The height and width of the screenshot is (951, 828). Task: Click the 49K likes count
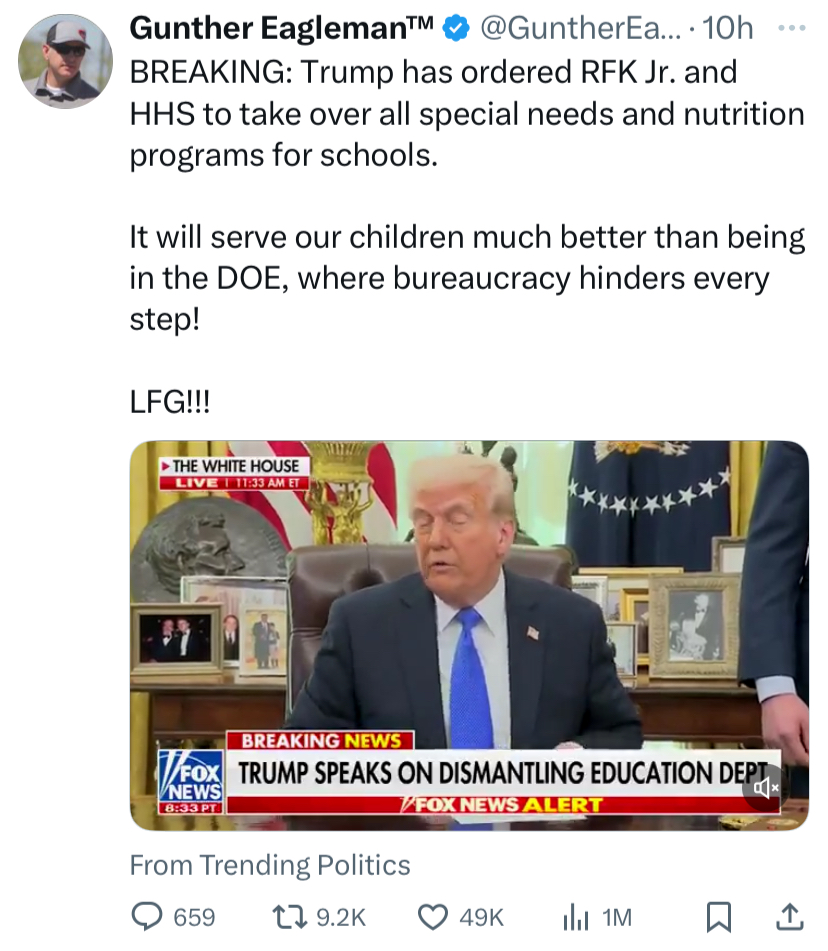coord(482,918)
